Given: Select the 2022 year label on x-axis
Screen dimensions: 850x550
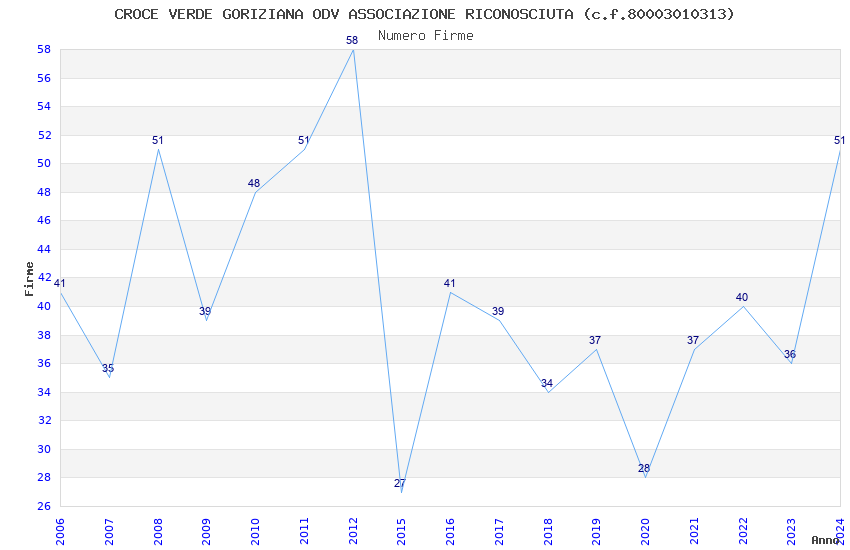Looking at the screenshot, I should (743, 531).
